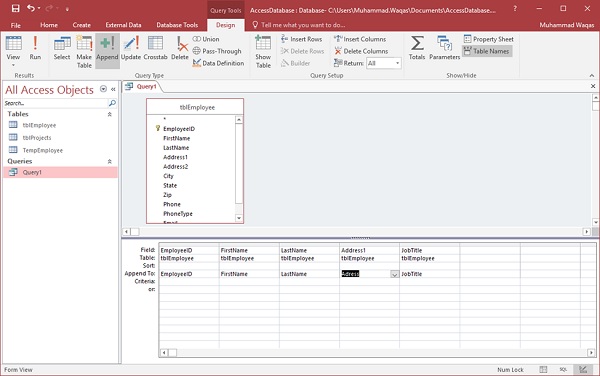This screenshot has height=376, width=600.
Task: Open the Parameters dialog
Action: click(x=444, y=48)
